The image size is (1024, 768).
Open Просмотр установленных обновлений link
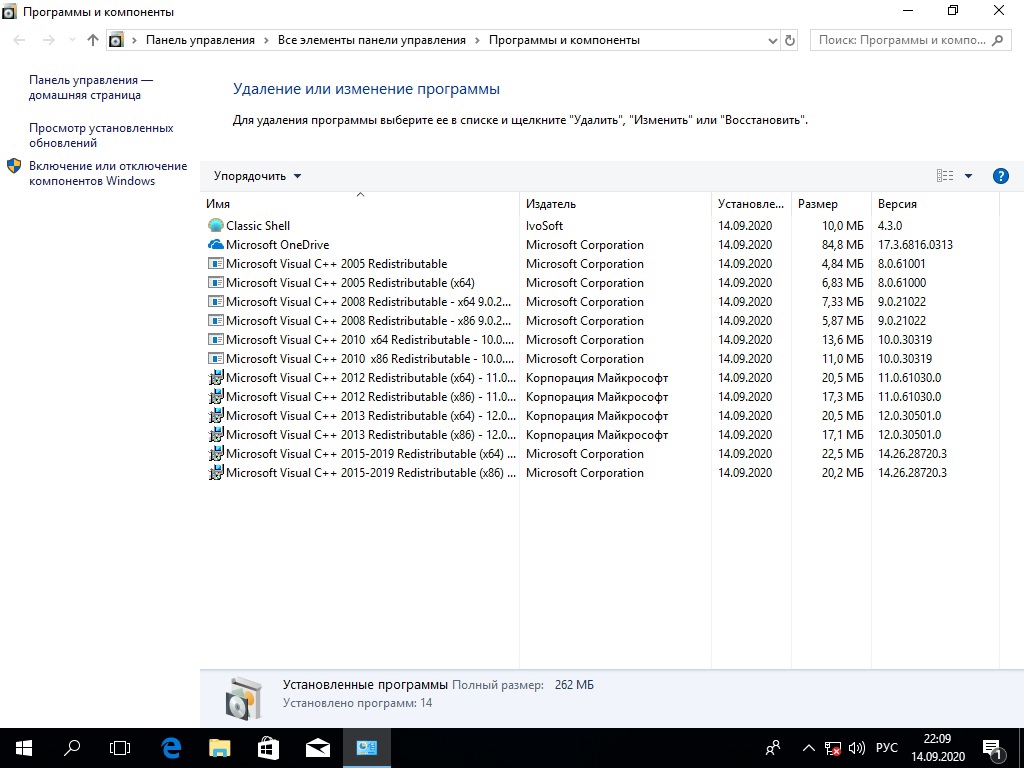(101, 135)
